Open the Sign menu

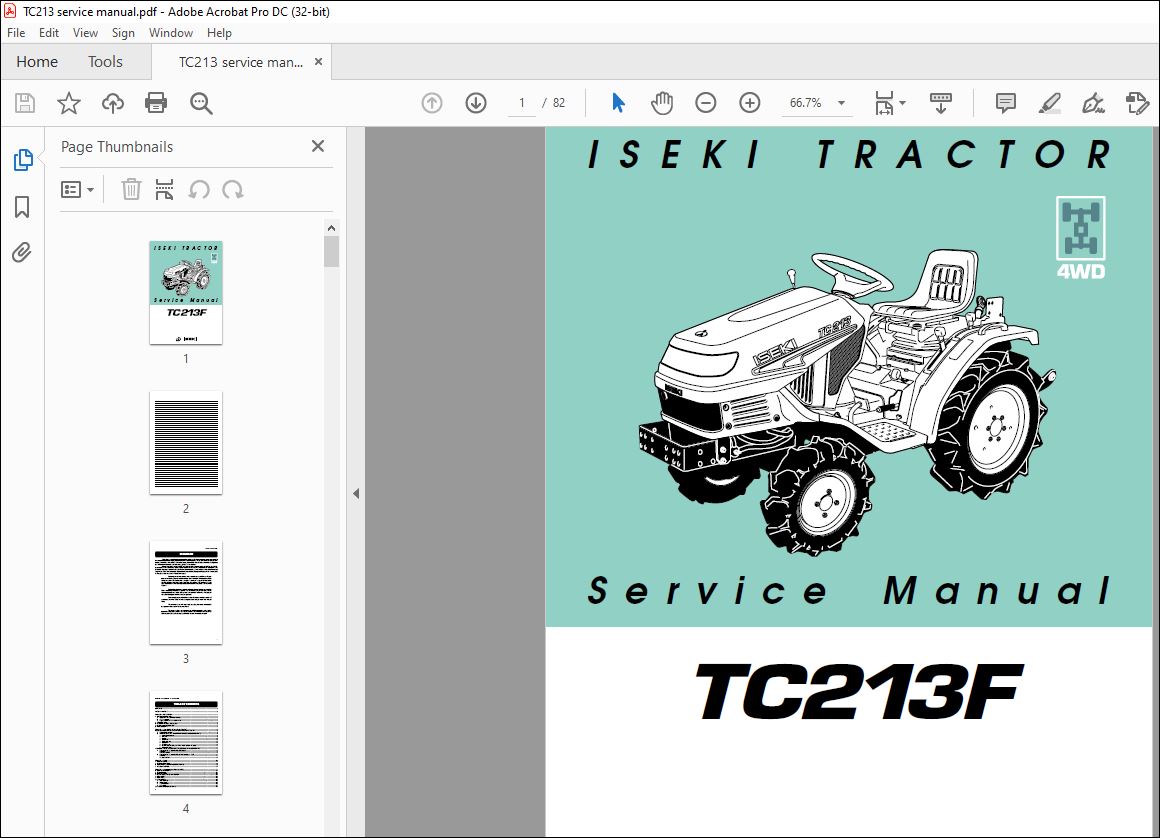coord(123,33)
